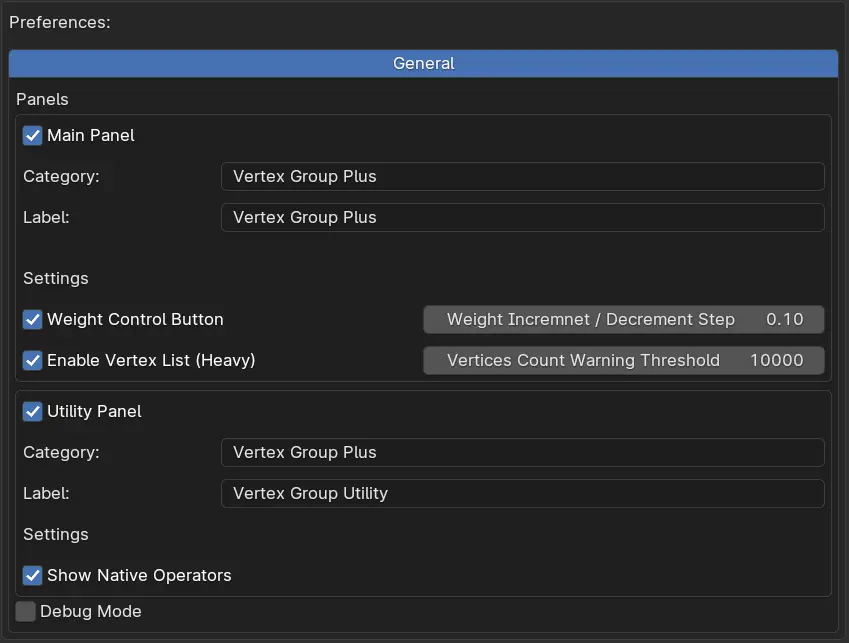This screenshot has height=643, width=849.
Task: Click the Main Panel Category text field
Action: click(522, 176)
